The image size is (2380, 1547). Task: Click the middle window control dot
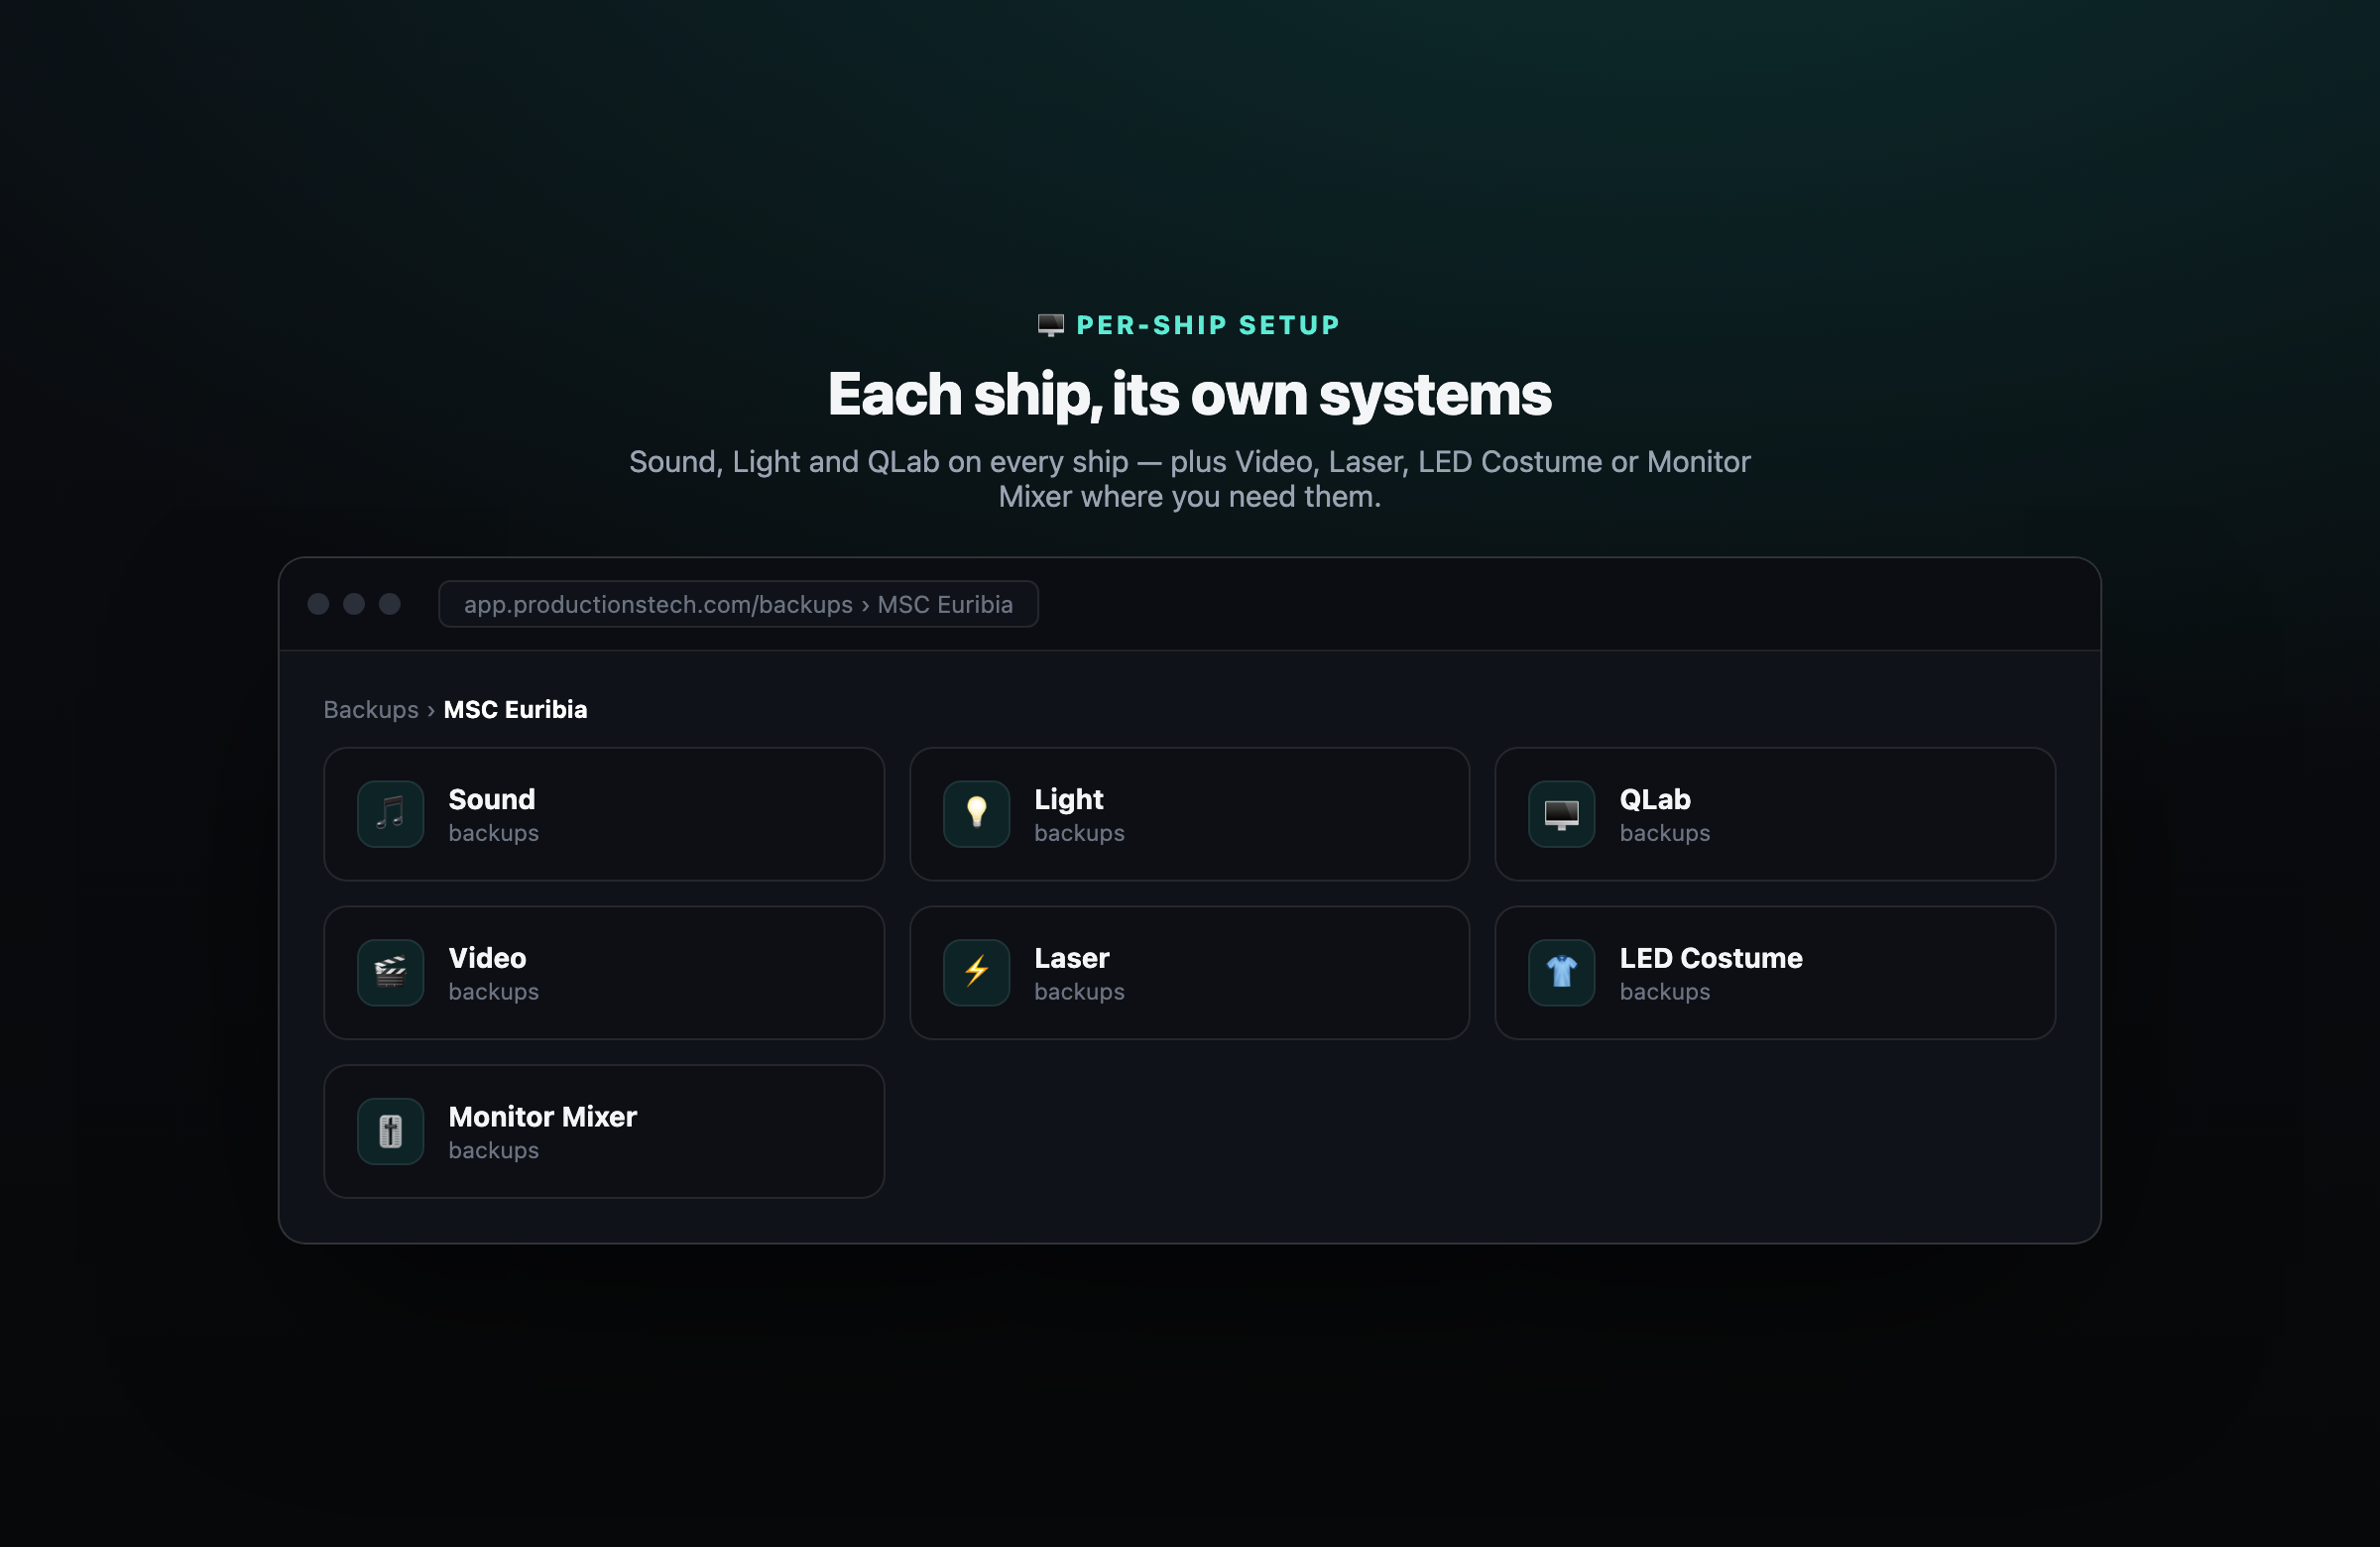[x=354, y=604]
